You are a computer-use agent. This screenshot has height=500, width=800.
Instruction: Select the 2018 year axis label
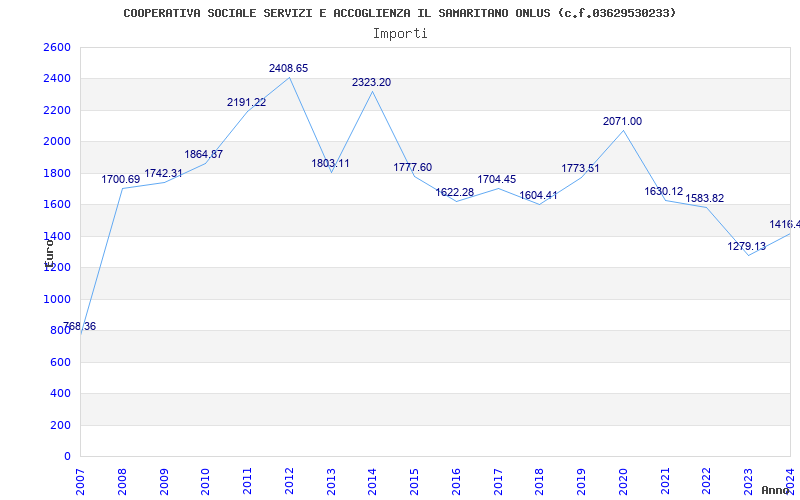point(540,481)
